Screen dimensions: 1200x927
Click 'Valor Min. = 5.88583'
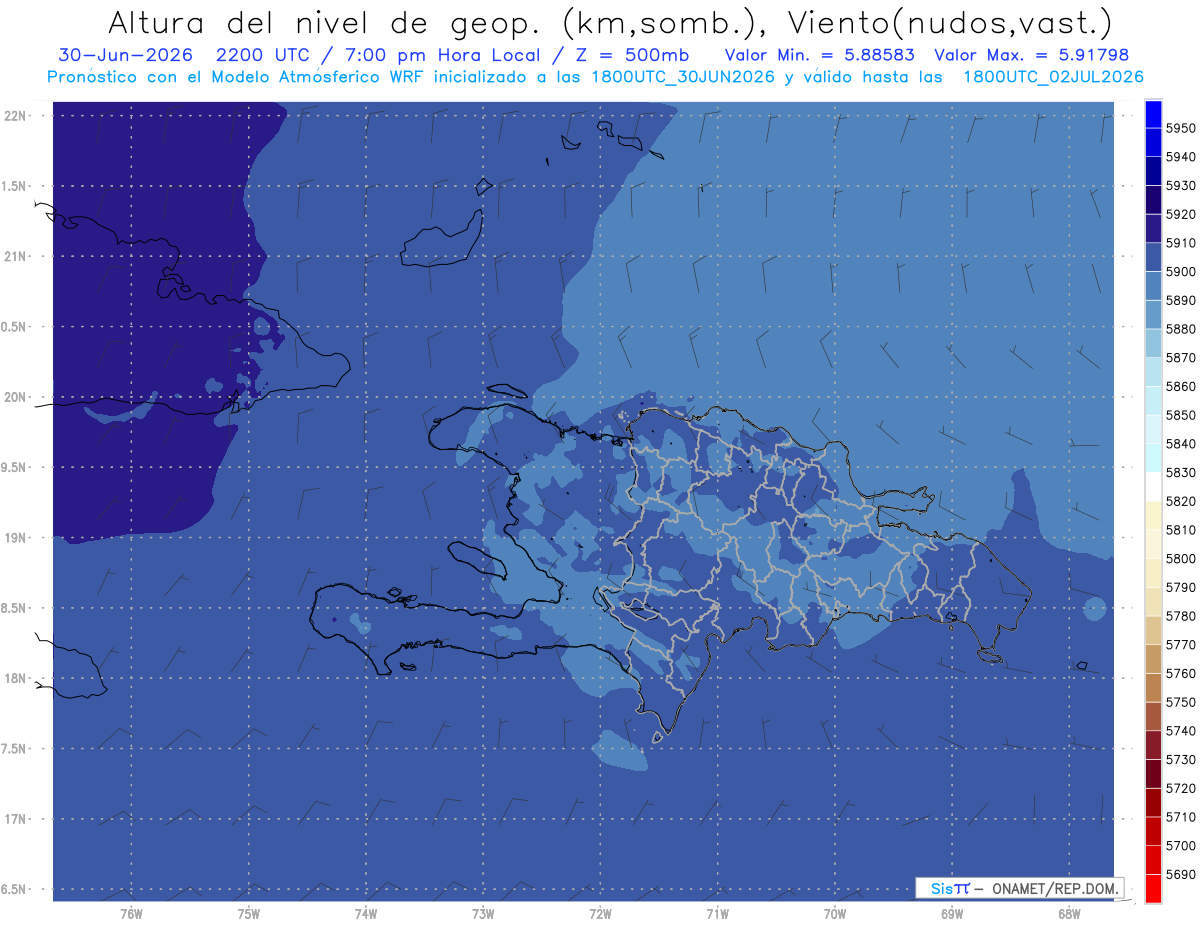(x=820, y=55)
